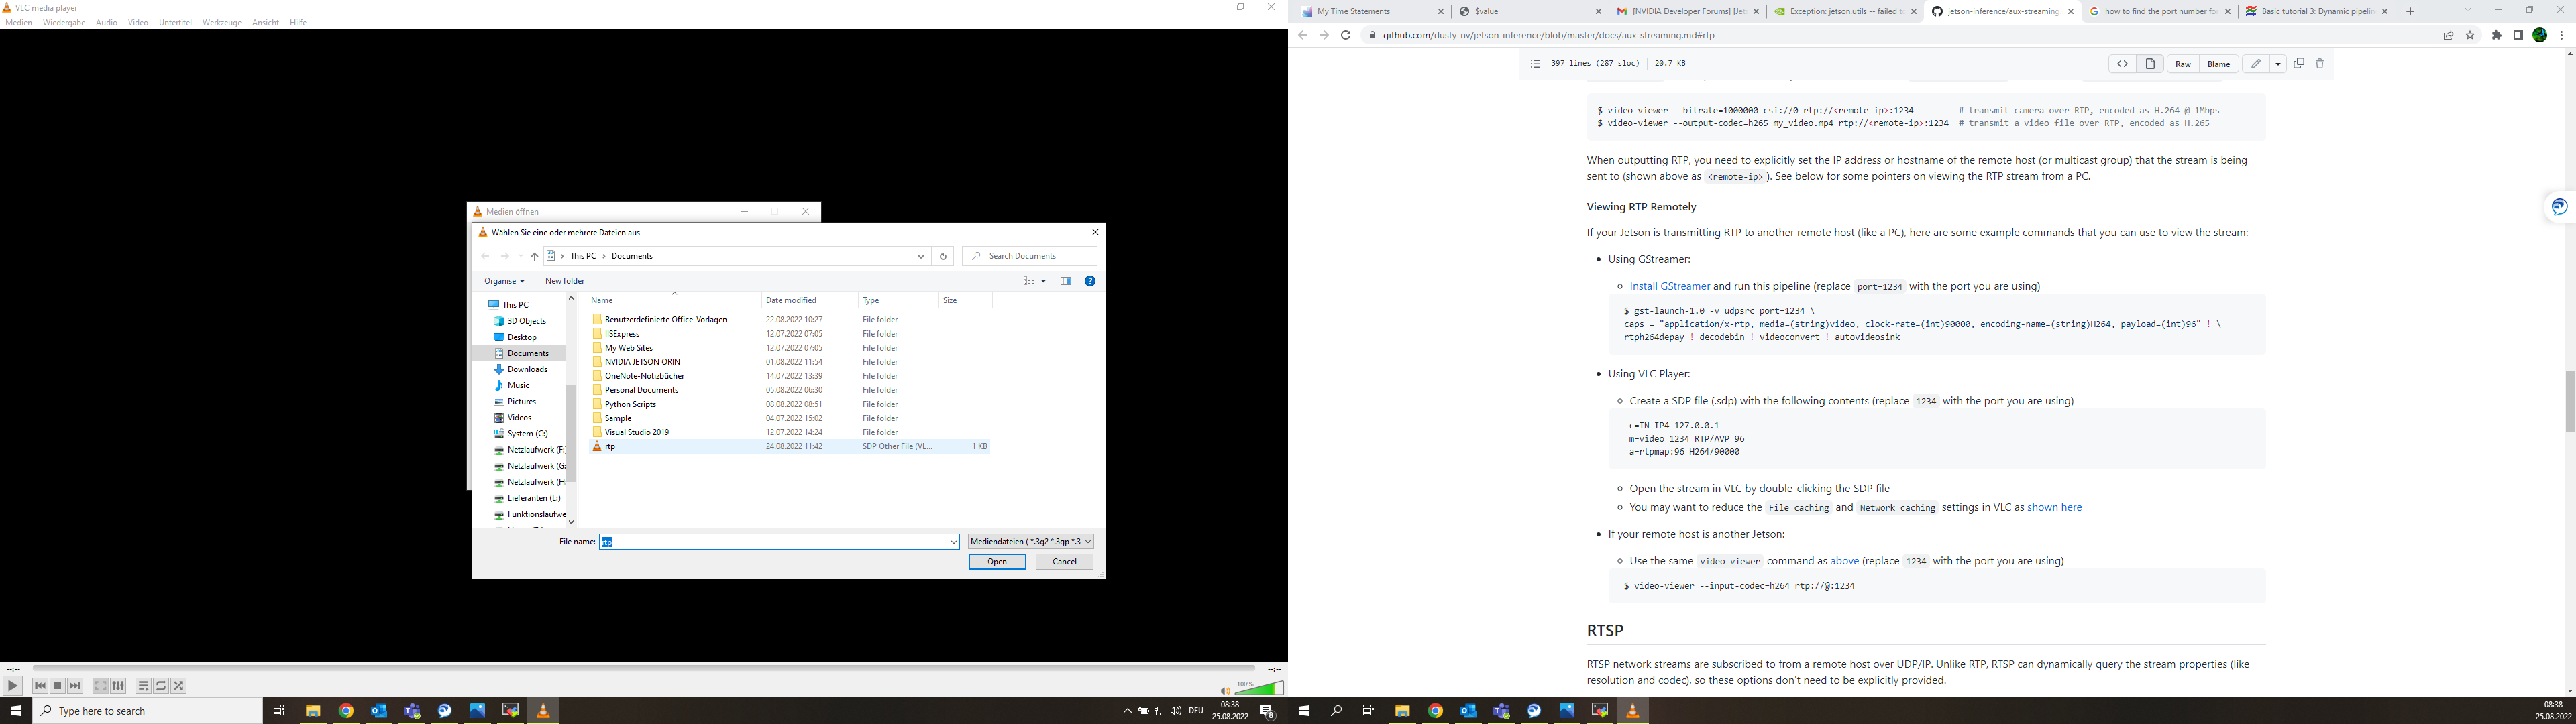2576x724 pixels.
Task: Cancel the file selection dialog
Action: [1064, 562]
